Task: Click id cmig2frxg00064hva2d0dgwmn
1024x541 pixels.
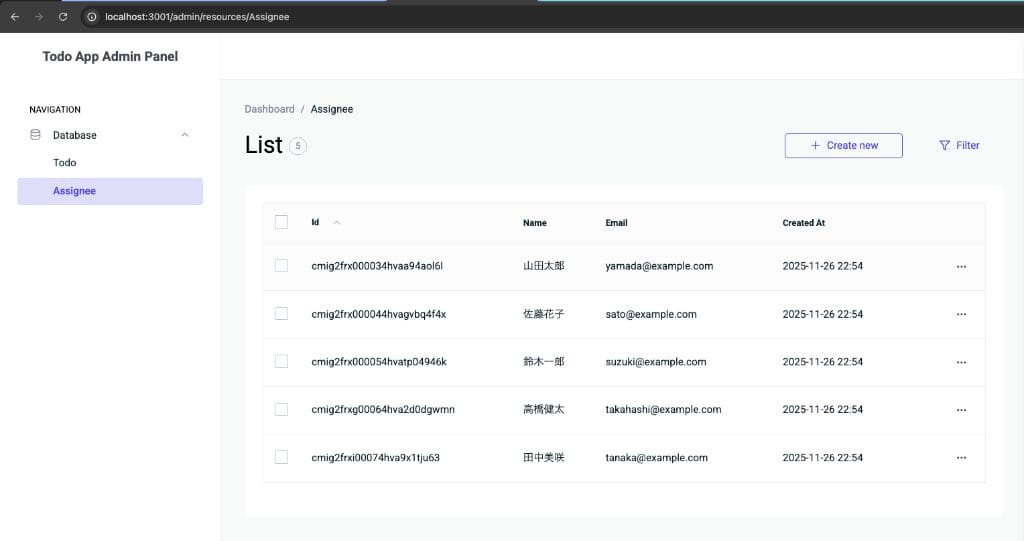Action: coord(383,410)
